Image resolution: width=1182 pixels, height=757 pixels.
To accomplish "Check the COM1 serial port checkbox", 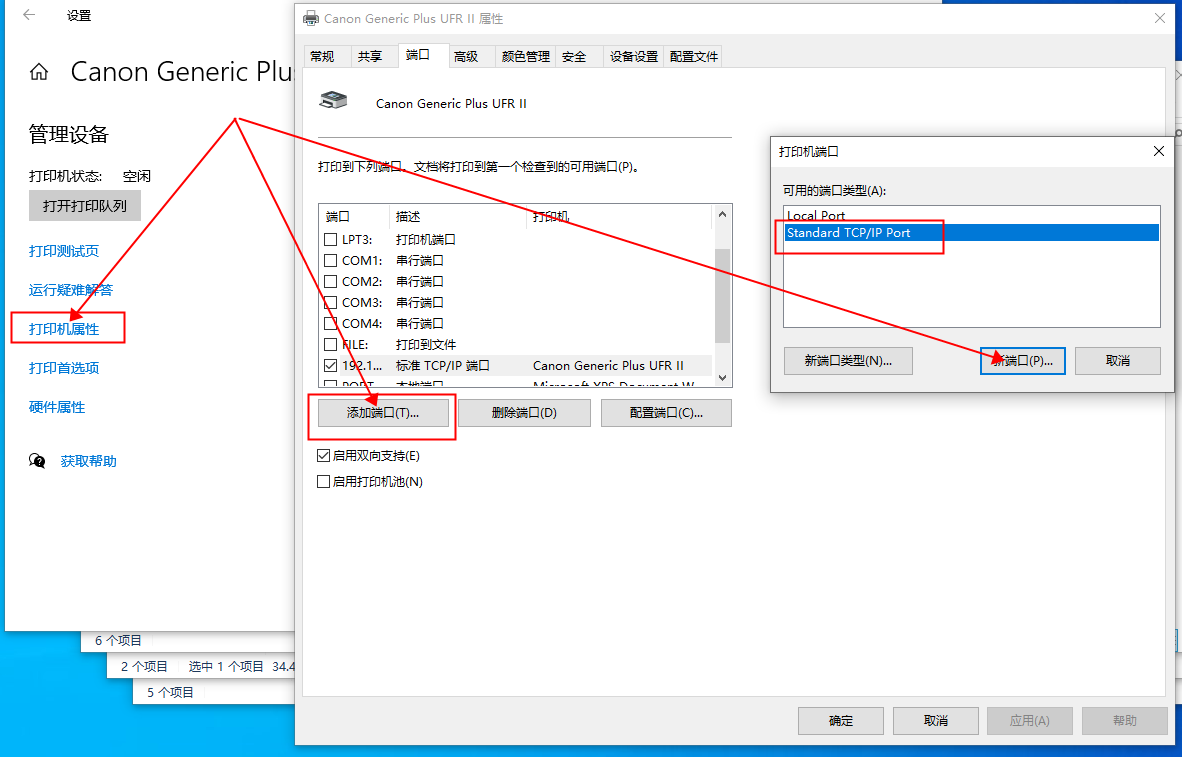I will coord(331,261).
